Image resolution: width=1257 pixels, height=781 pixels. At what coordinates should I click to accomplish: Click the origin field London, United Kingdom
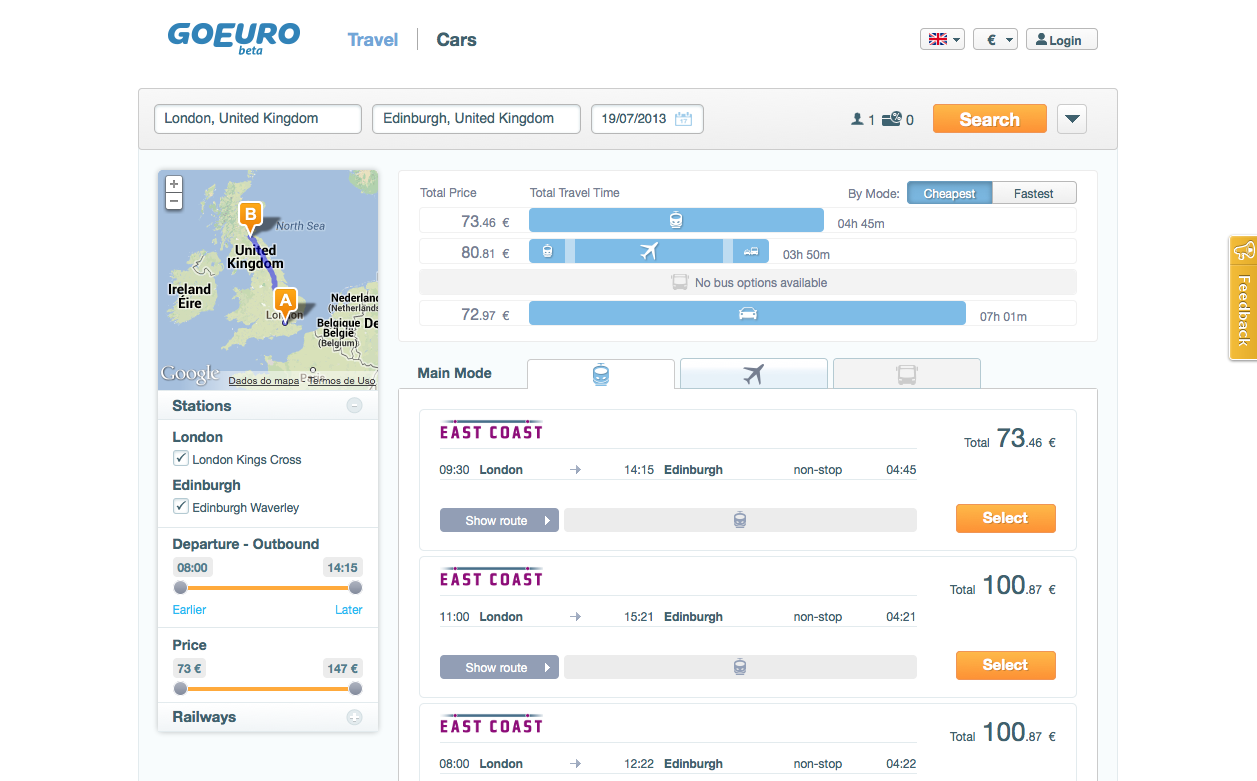pos(258,119)
